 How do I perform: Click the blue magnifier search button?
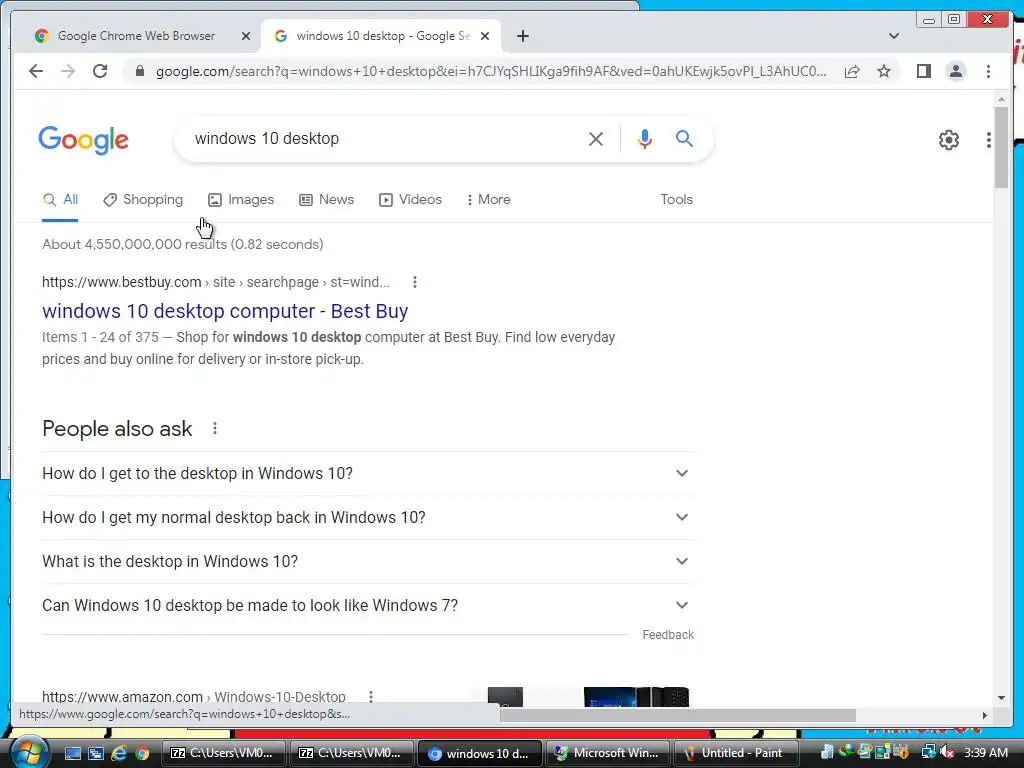[684, 138]
